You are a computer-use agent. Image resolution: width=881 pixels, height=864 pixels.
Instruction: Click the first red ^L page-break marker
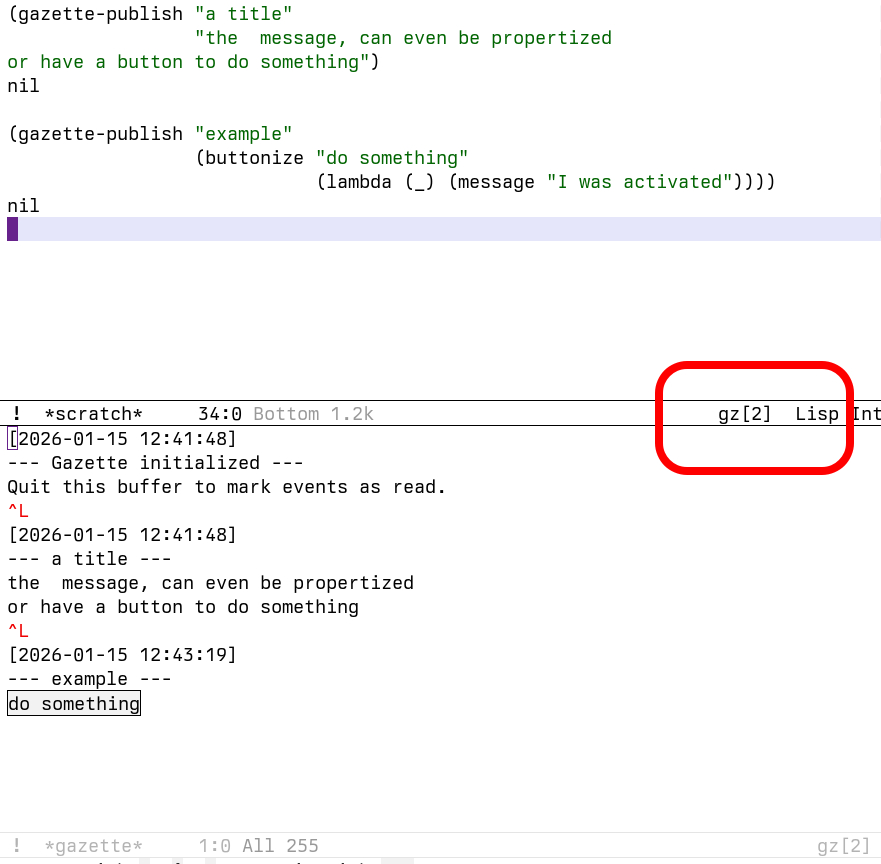pos(17,510)
